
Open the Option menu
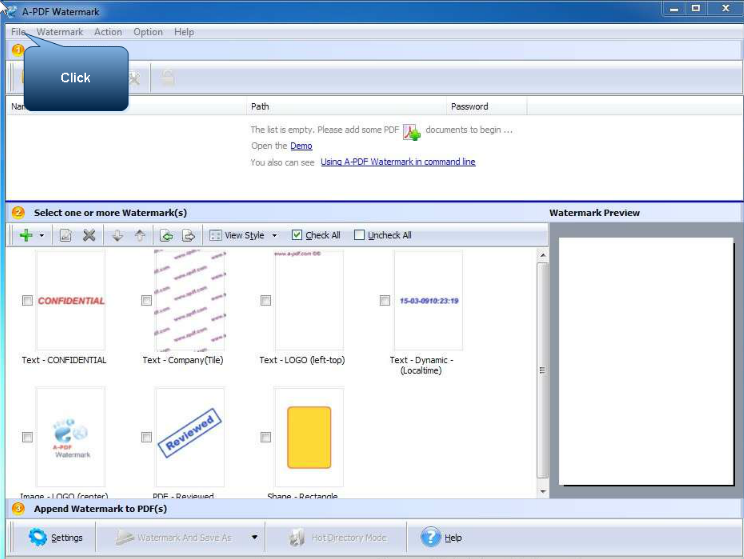click(x=148, y=32)
